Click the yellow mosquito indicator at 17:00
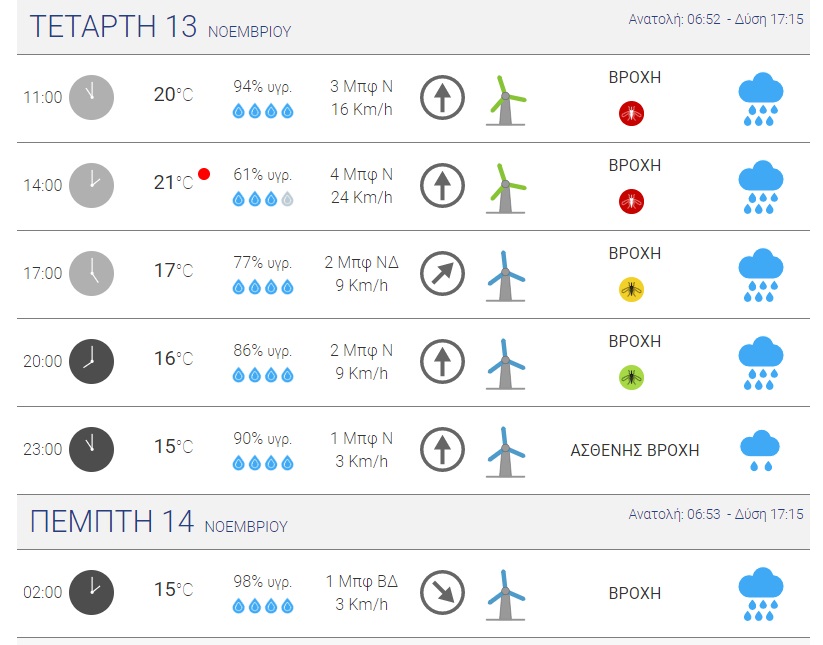The image size is (823, 645). pos(631,290)
